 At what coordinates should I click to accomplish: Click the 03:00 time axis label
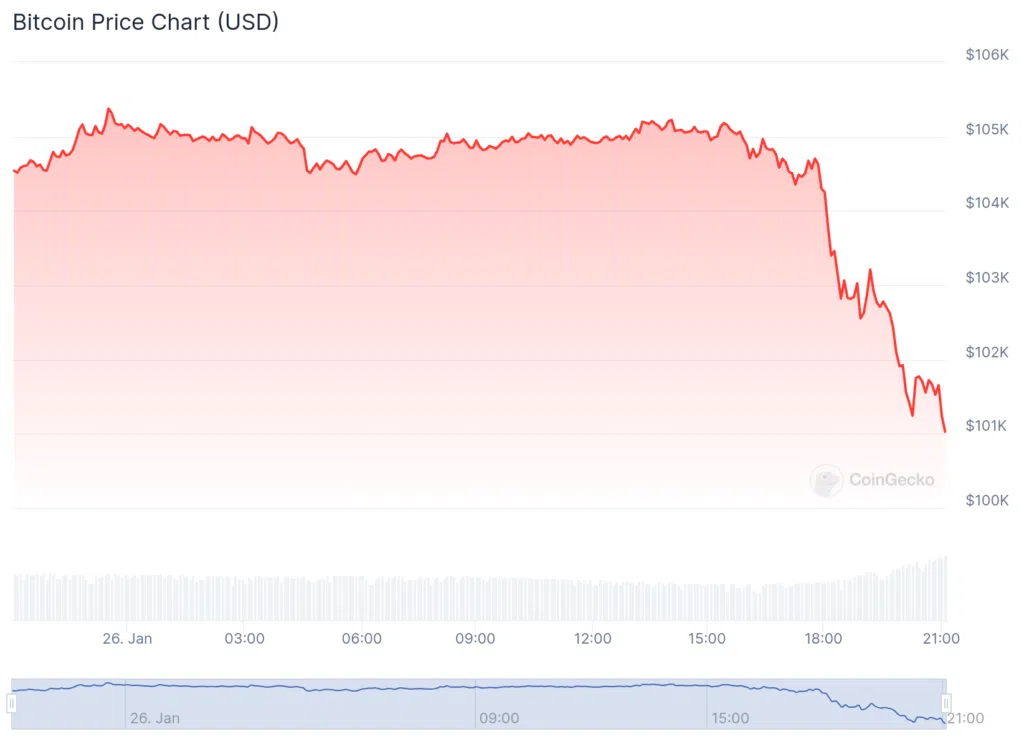(244, 638)
